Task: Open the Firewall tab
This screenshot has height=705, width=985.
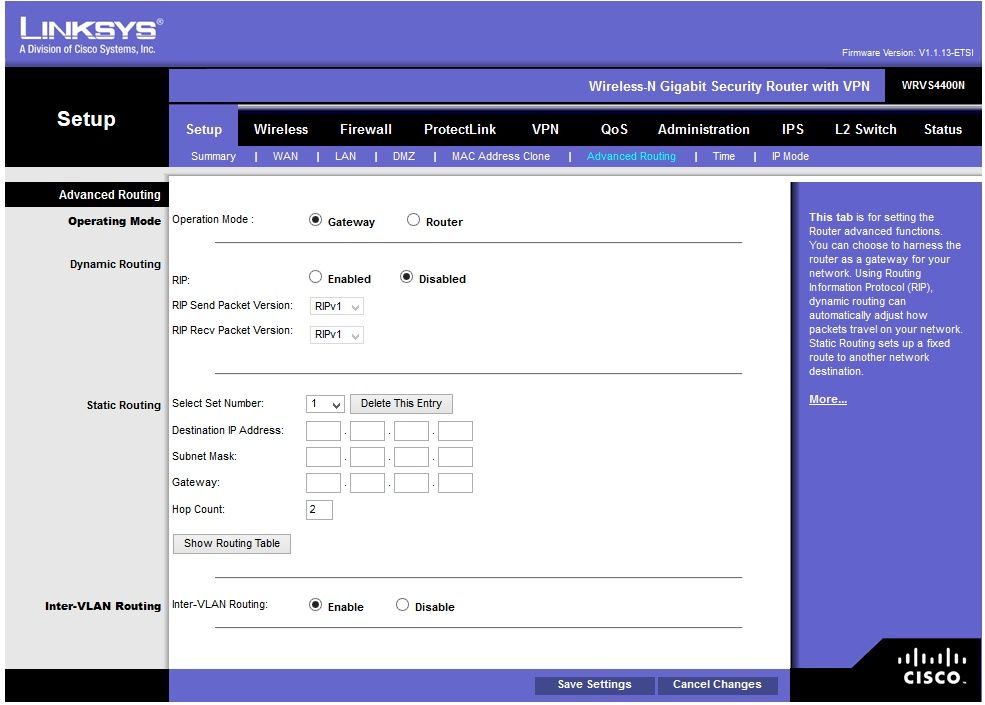Action: pyautogui.click(x=366, y=129)
